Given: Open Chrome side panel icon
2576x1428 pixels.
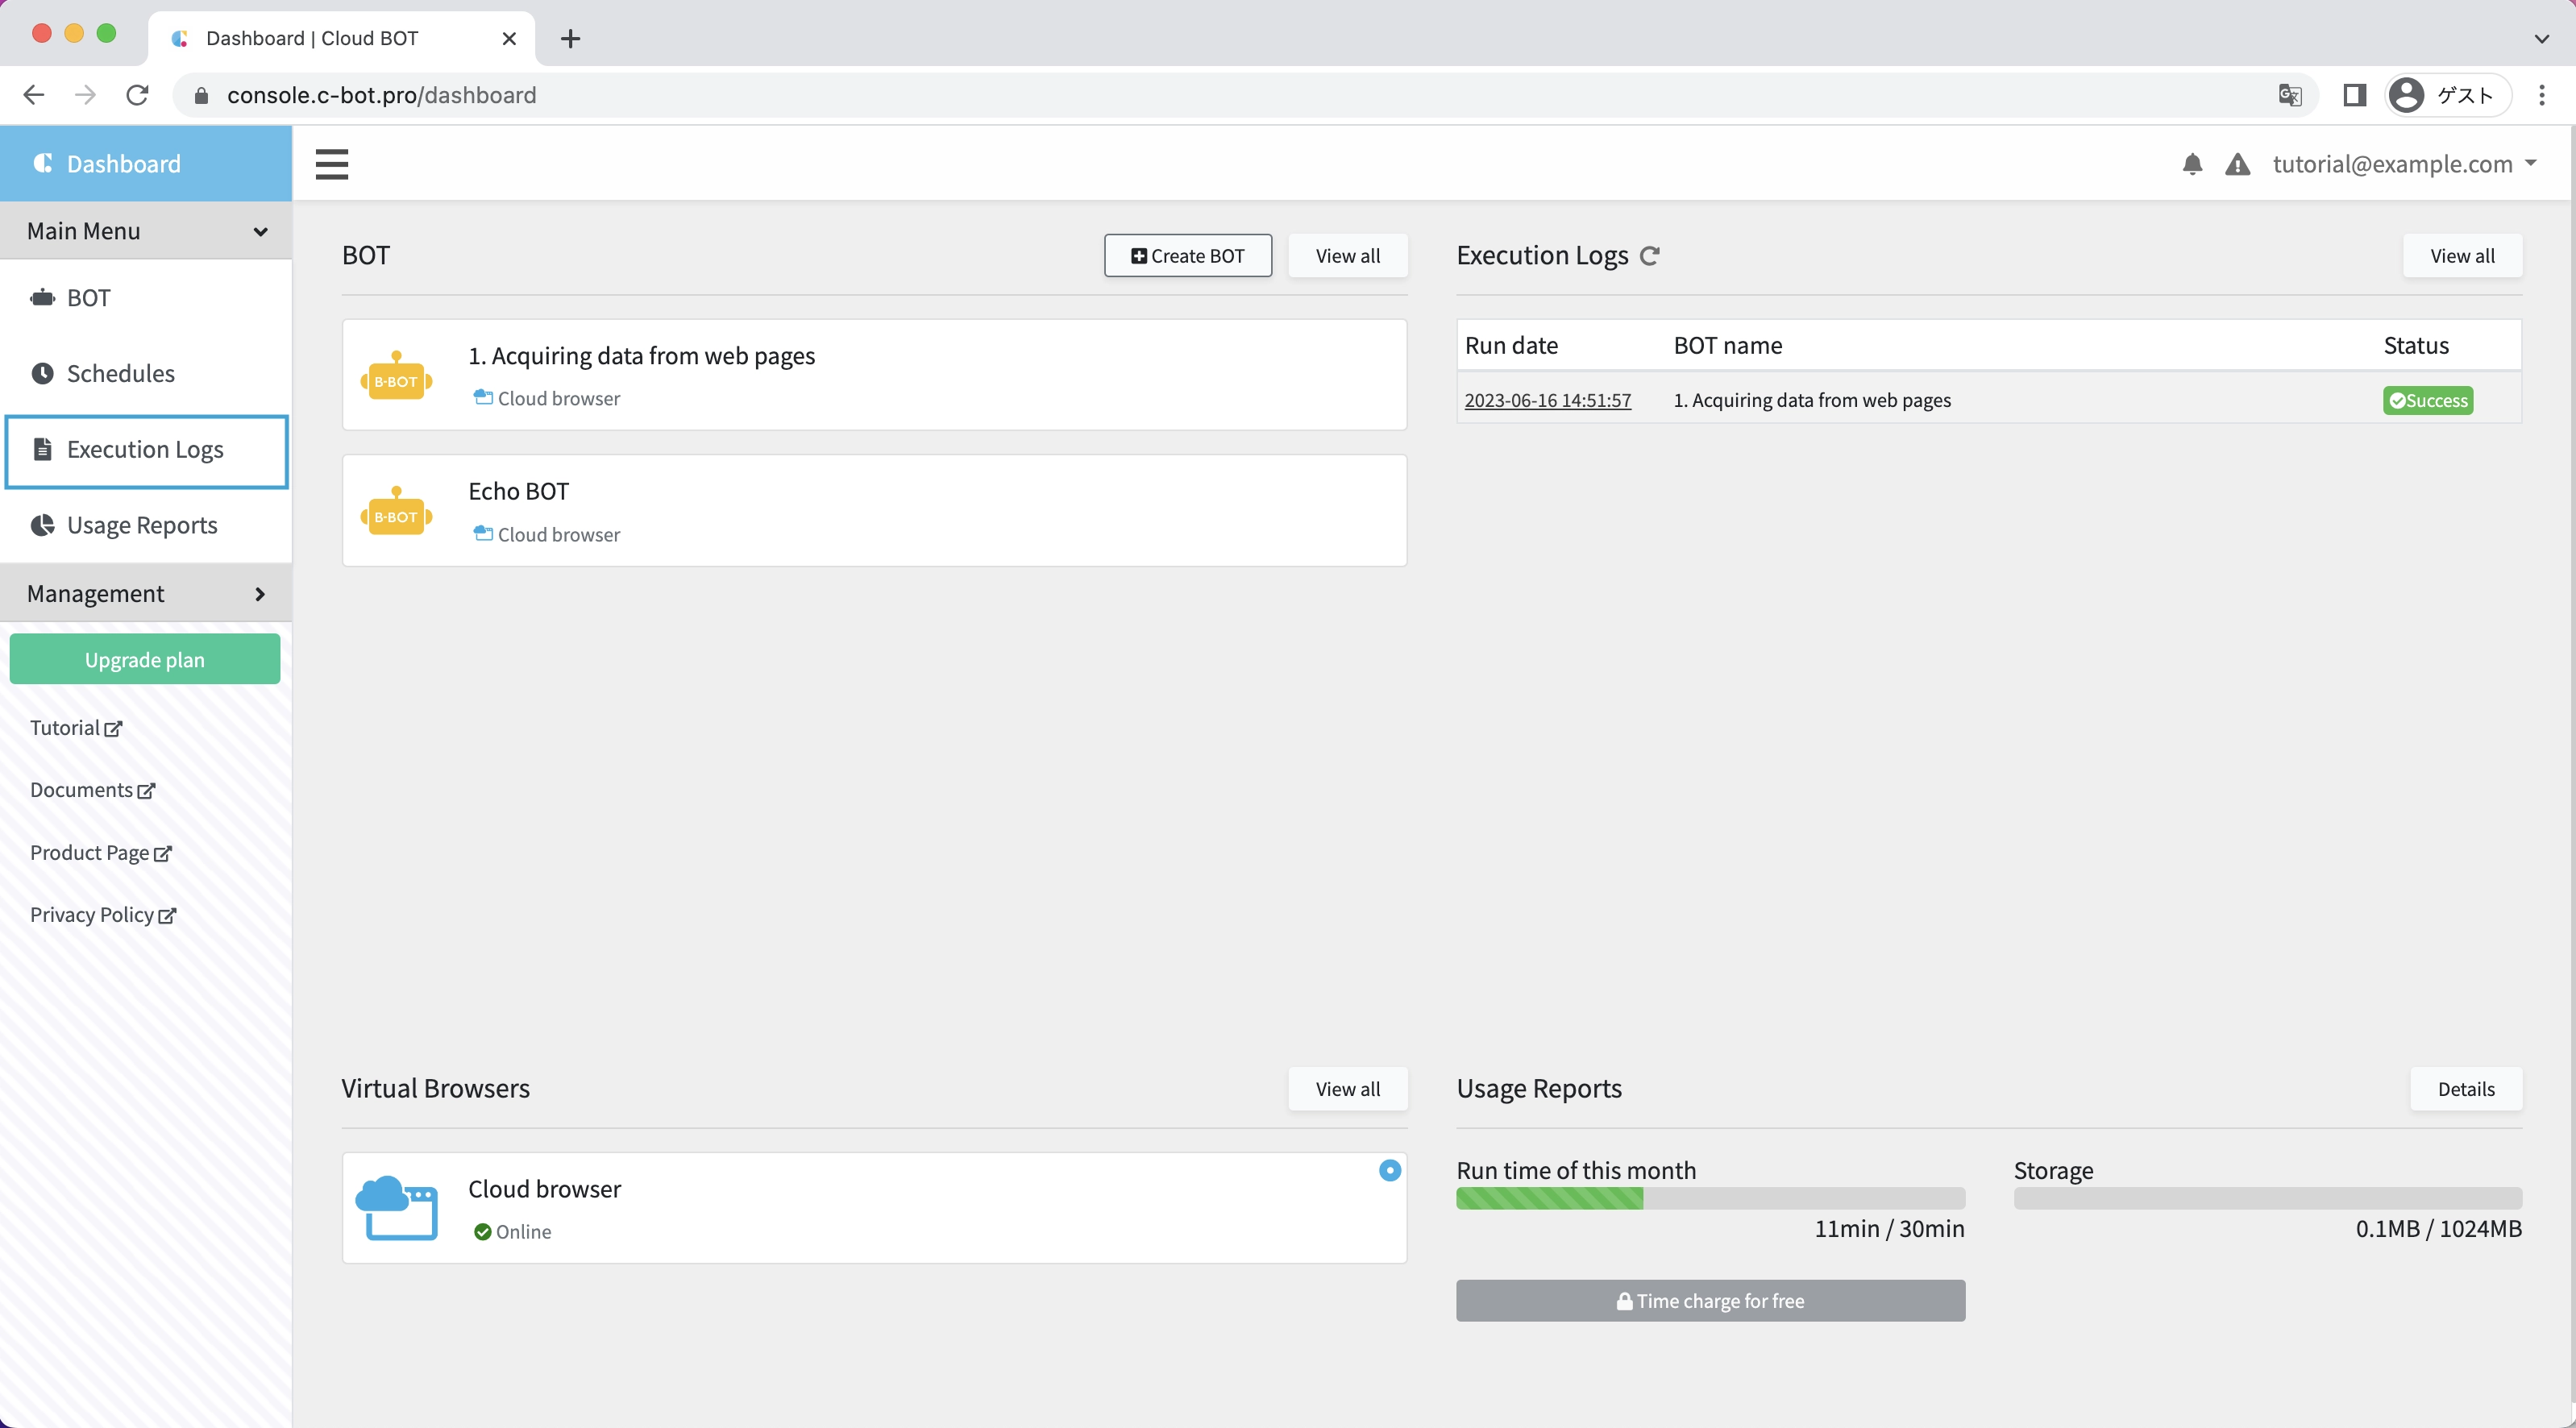Looking at the screenshot, I should tap(2354, 95).
